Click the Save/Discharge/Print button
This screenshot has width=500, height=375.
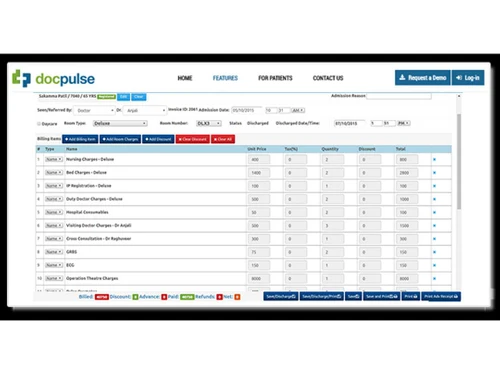tap(321, 296)
